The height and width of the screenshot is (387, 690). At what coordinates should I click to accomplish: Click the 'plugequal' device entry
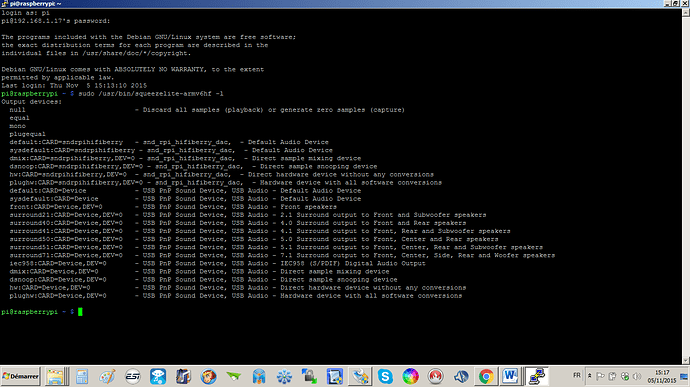(27, 134)
